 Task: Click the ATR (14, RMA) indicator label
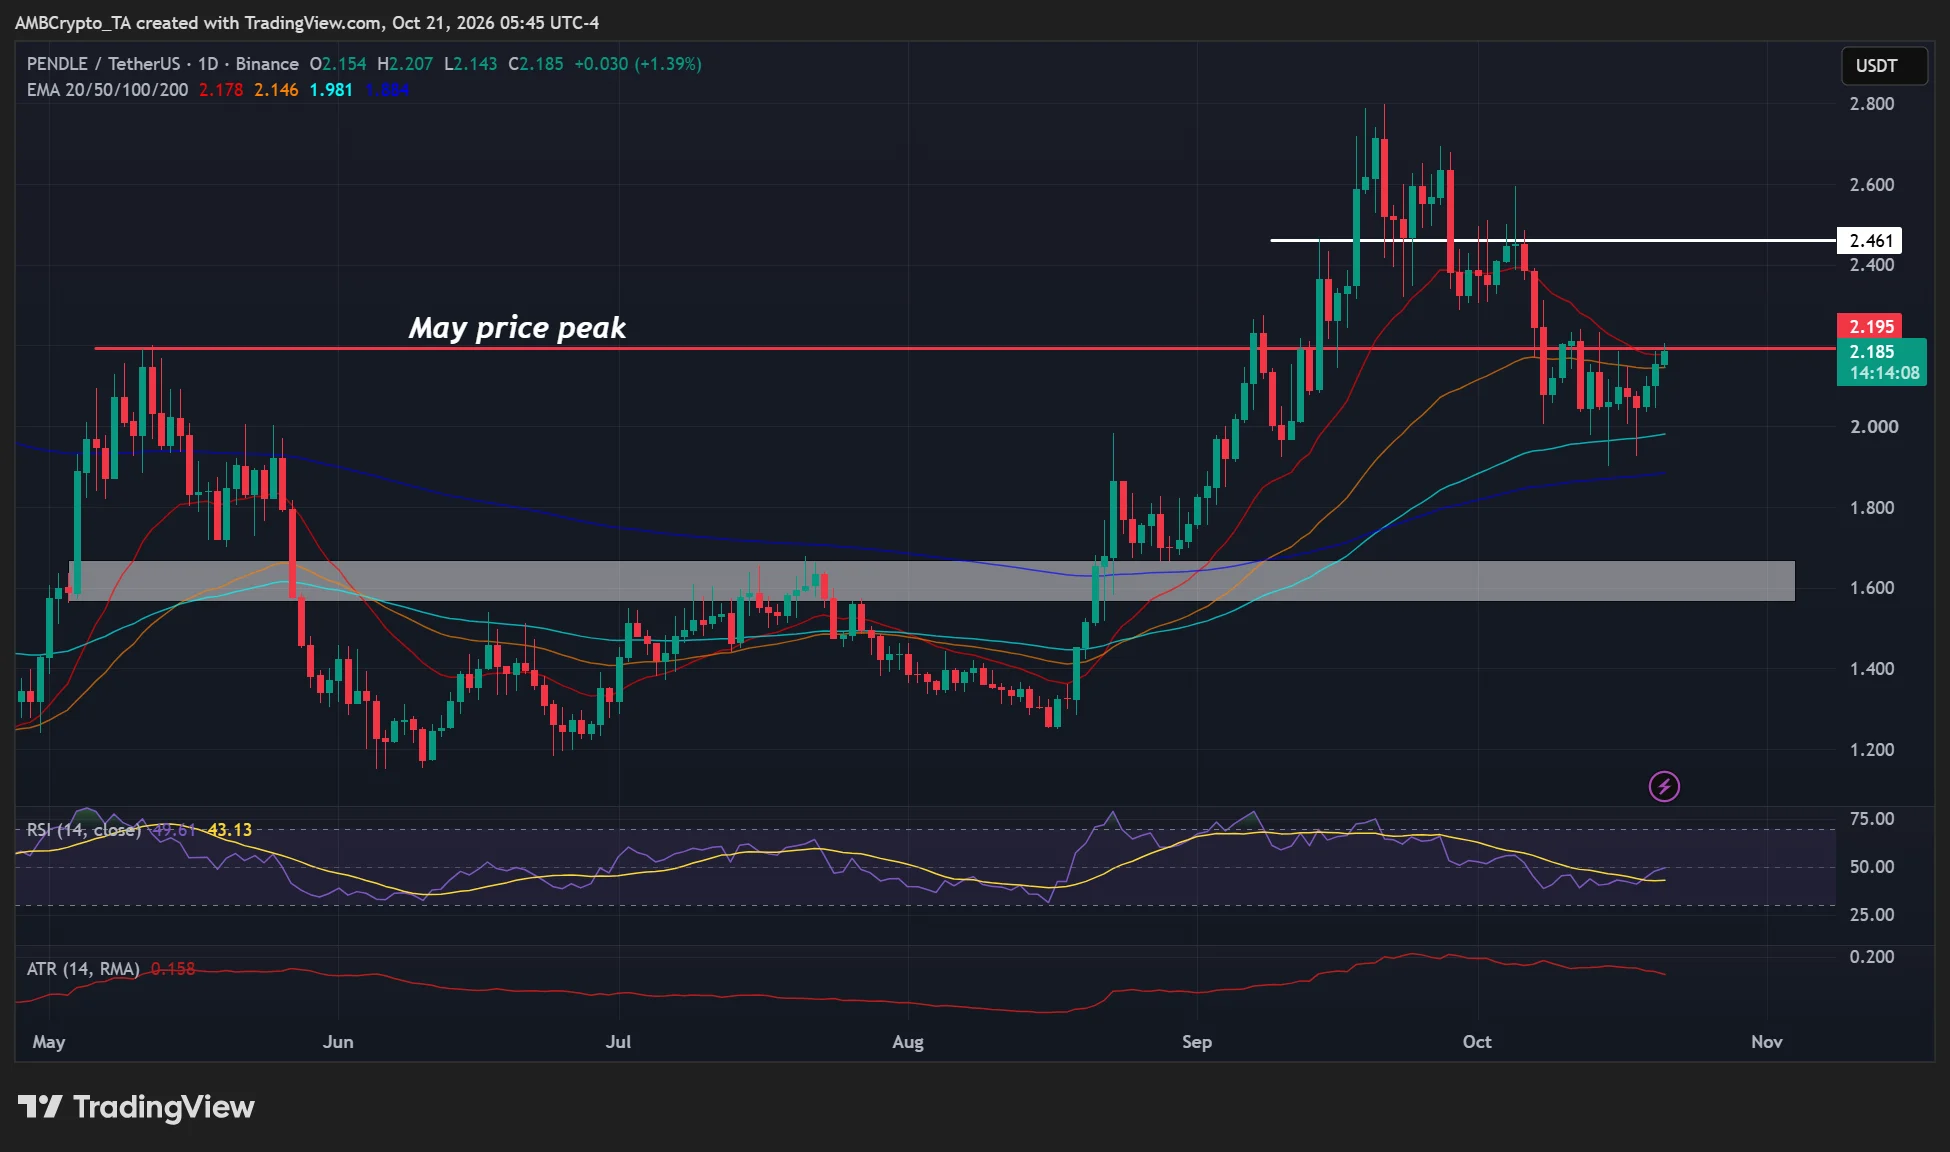[x=83, y=969]
